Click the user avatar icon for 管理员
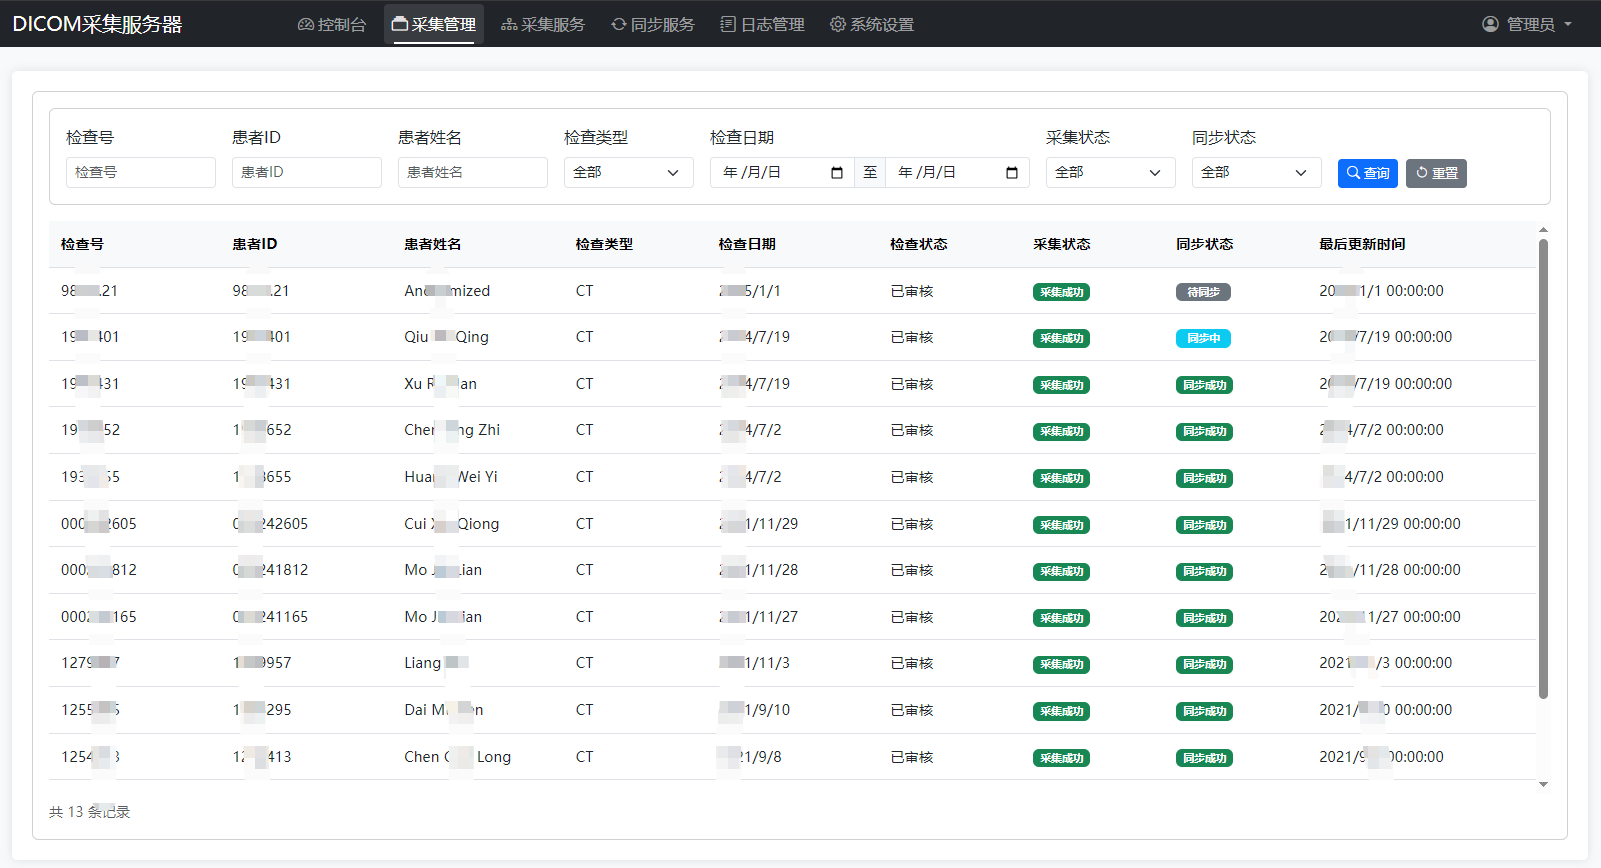 (x=1490, y=24)
